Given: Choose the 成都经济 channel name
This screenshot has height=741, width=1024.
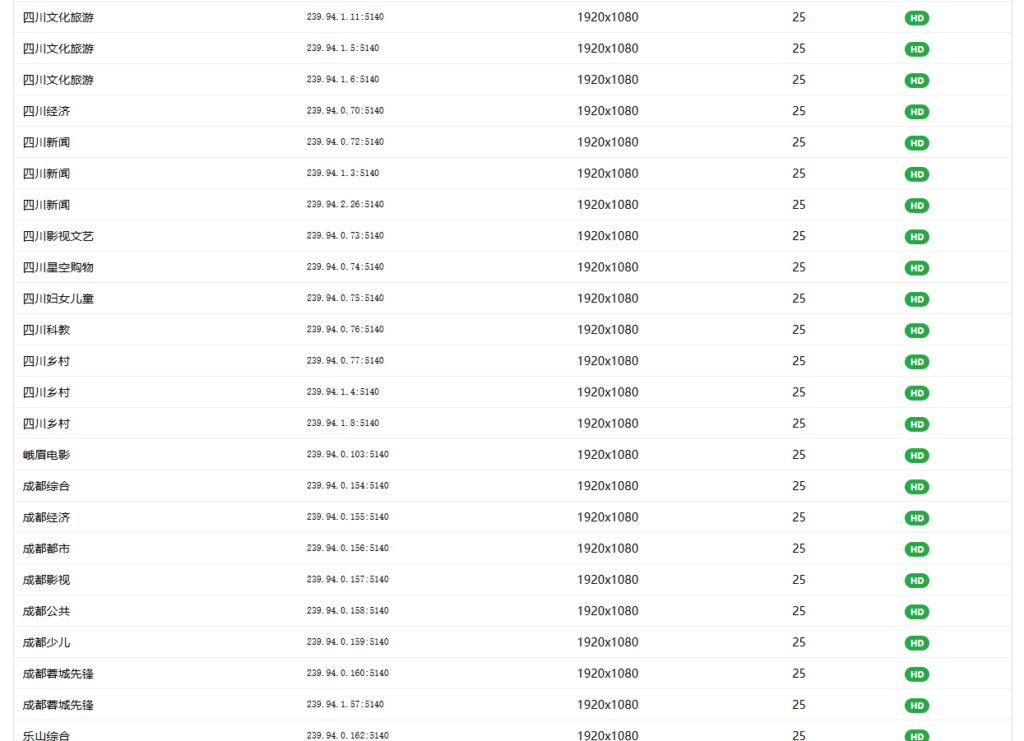Looking at the screenshot, I should tap(46, 518).
